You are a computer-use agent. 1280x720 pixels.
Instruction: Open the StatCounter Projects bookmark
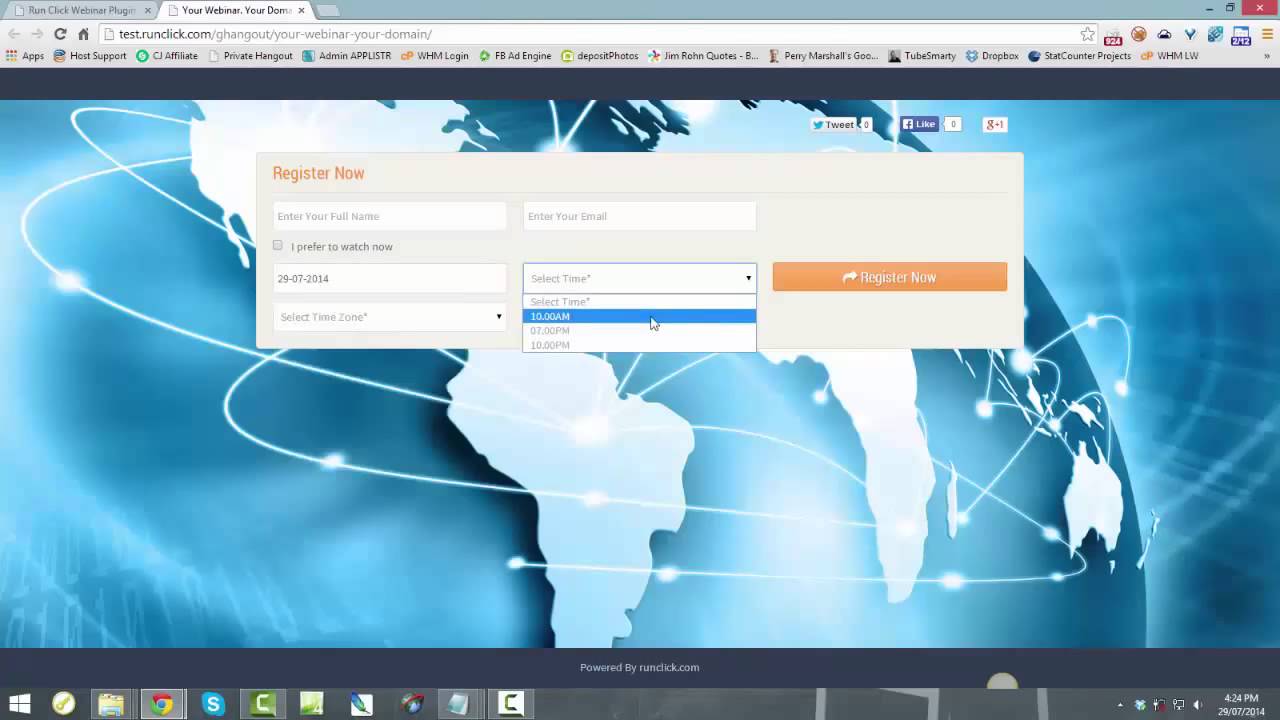1080,56
